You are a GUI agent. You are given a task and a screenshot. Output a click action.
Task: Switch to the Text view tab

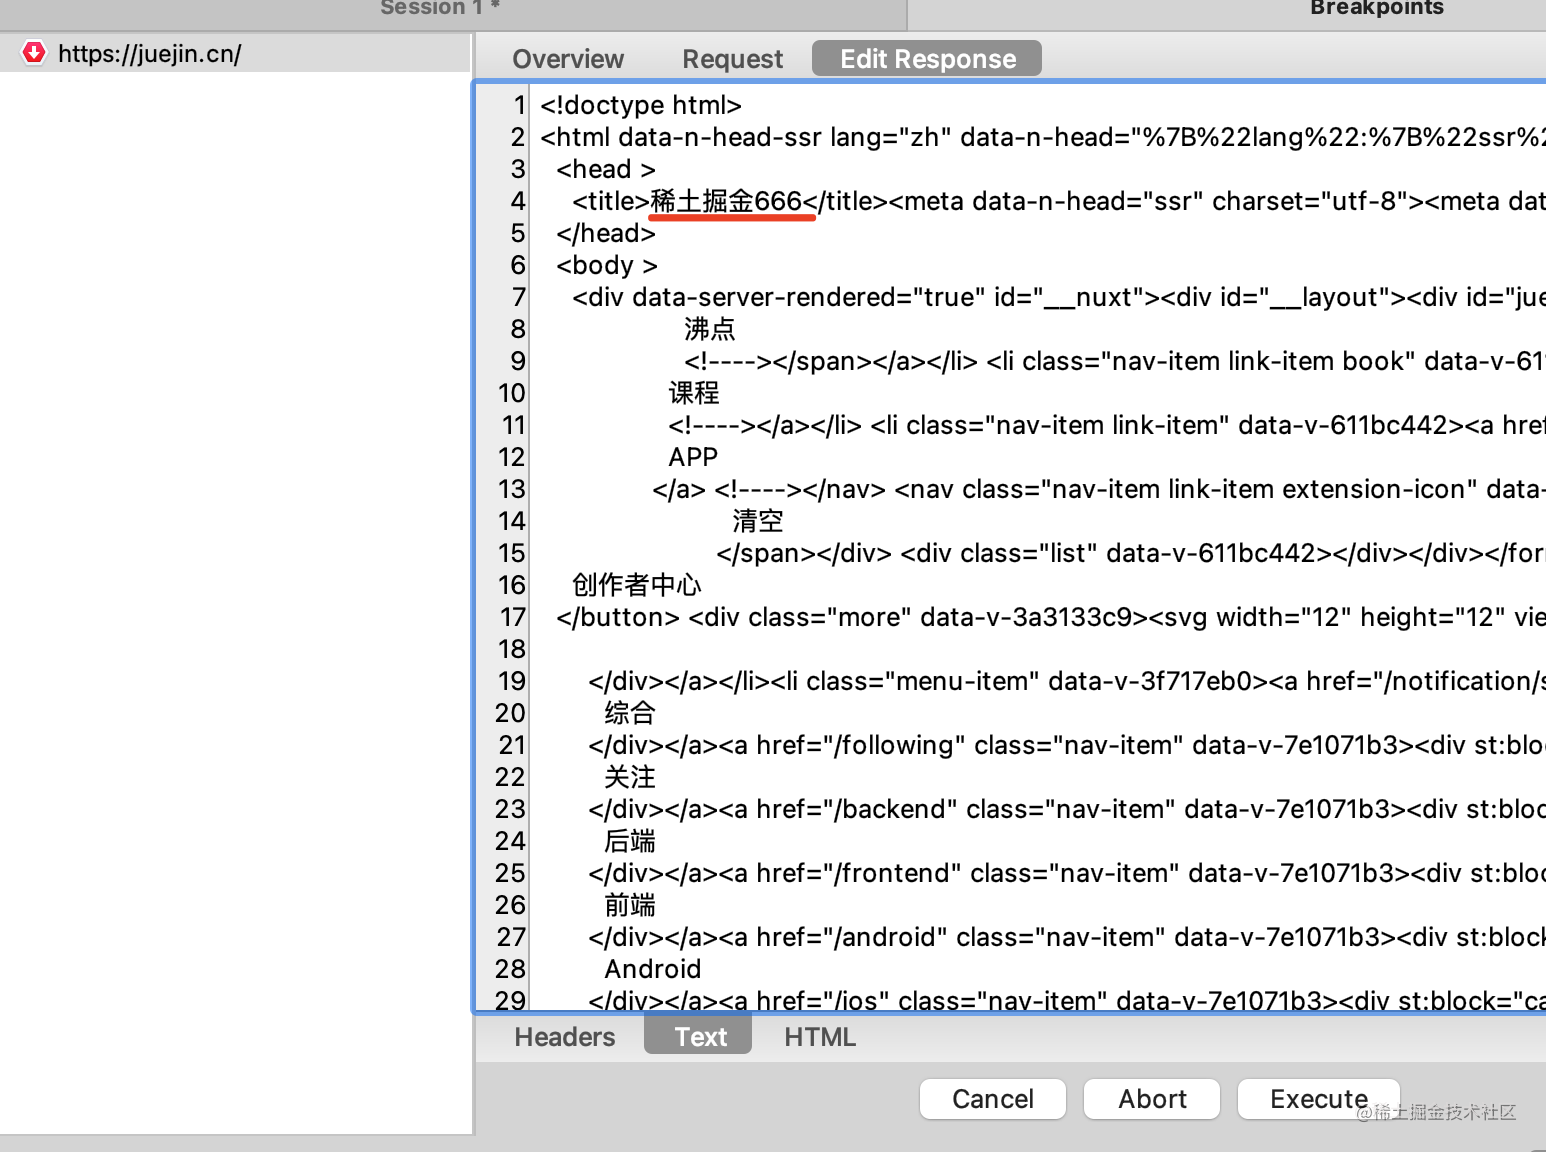pyautogui.click(x=698, y=1034)
